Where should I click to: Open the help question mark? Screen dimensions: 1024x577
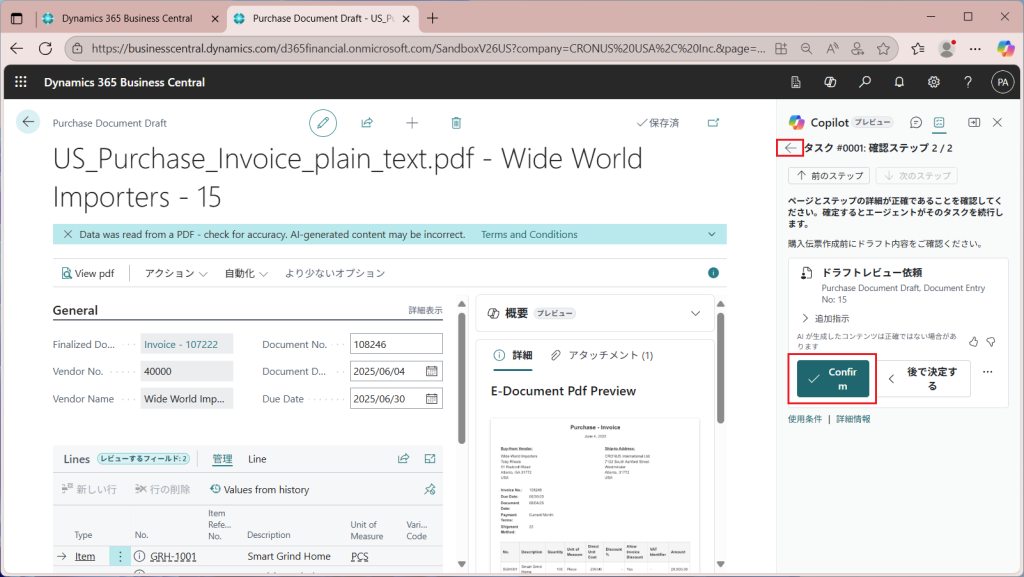pyautogui.click(x=968, y=82)
